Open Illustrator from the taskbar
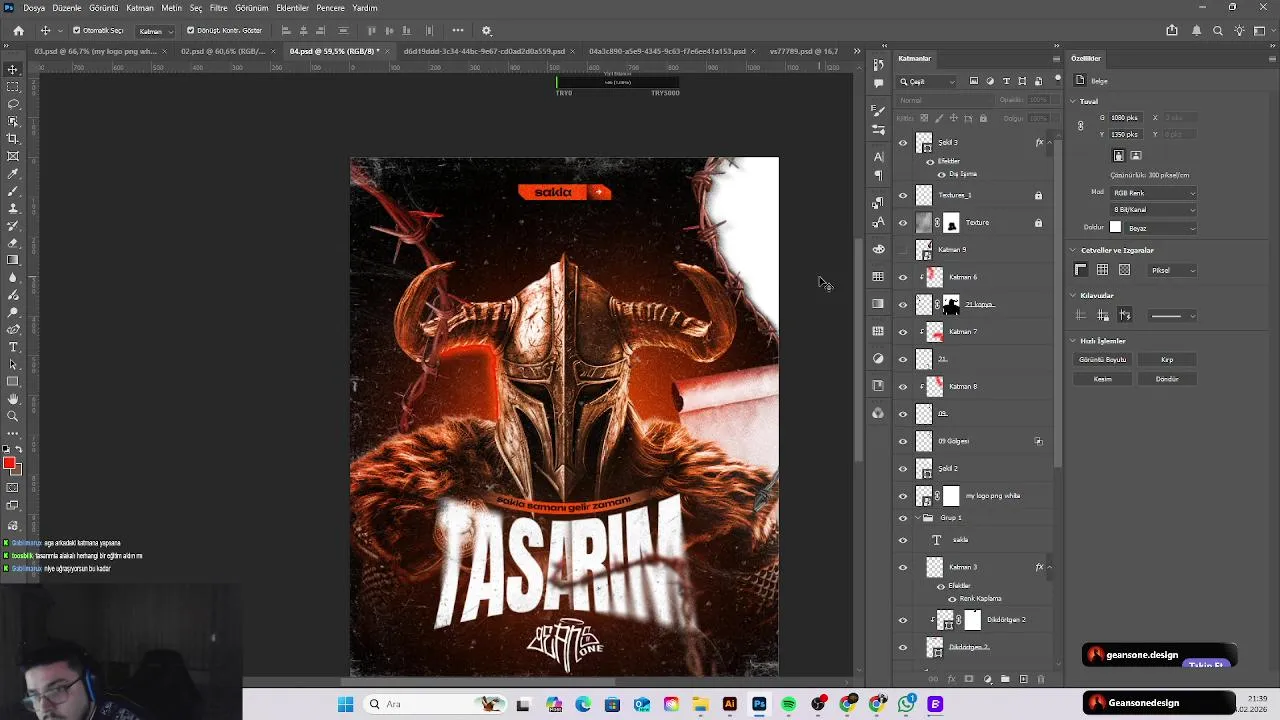This screenshot has height=720, width=1280. coord(730,704)
